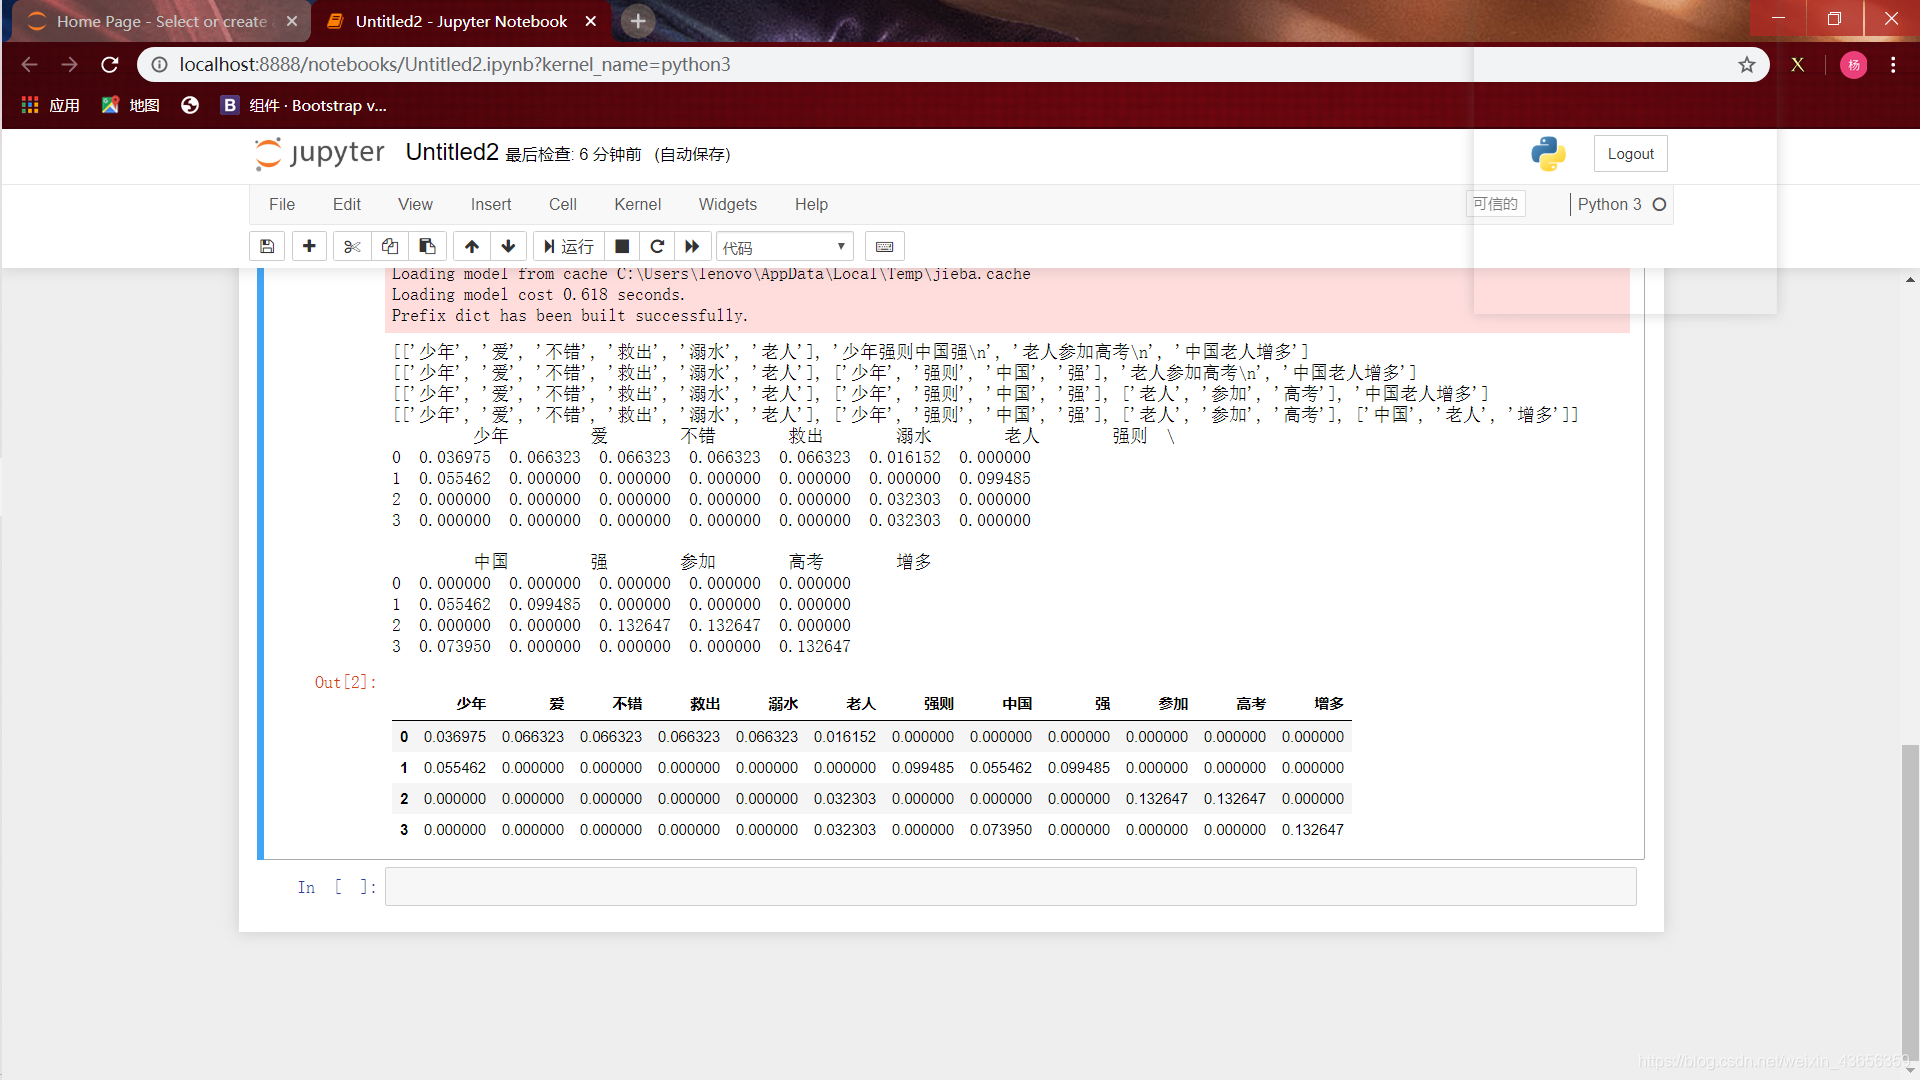1920x1080 pixels.
Task: Click the Python 3 kernel idle indicator circle
Action: coord(1659,204)
